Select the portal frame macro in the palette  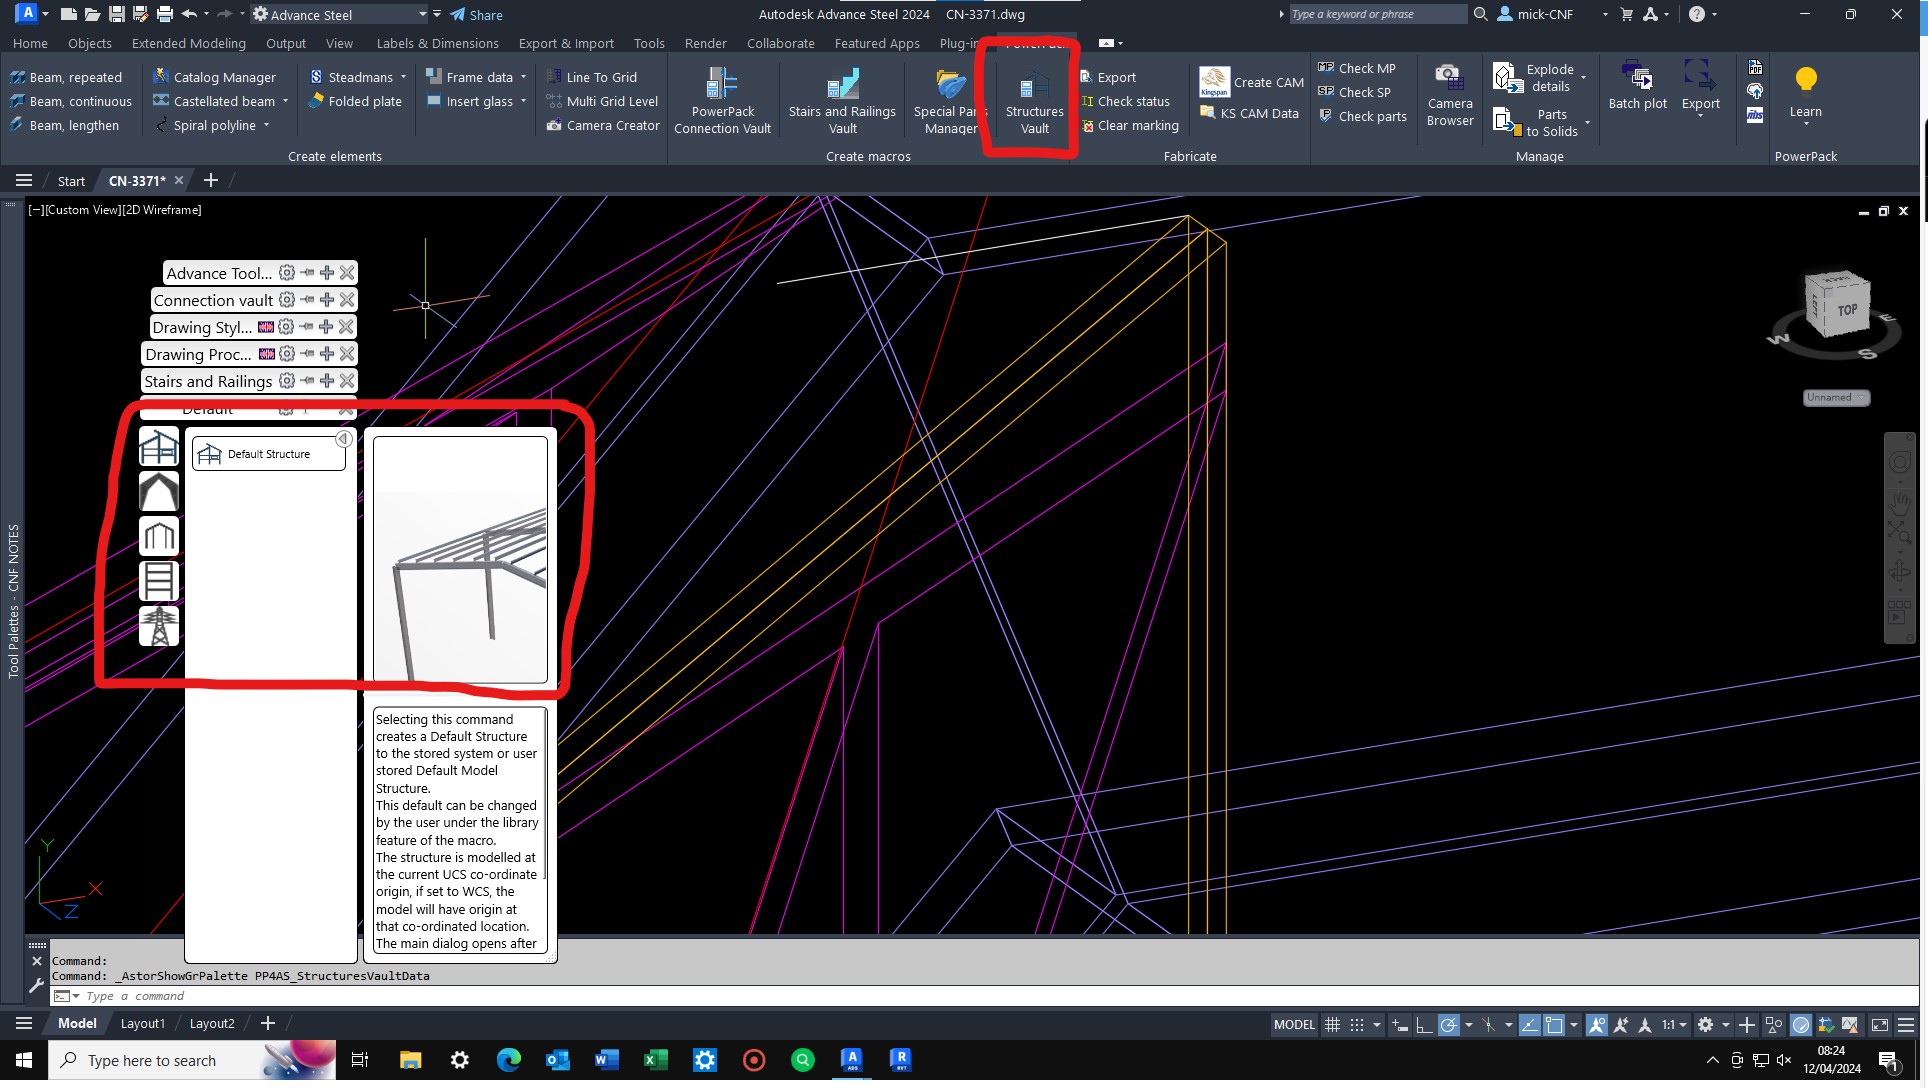pos(158,537)
